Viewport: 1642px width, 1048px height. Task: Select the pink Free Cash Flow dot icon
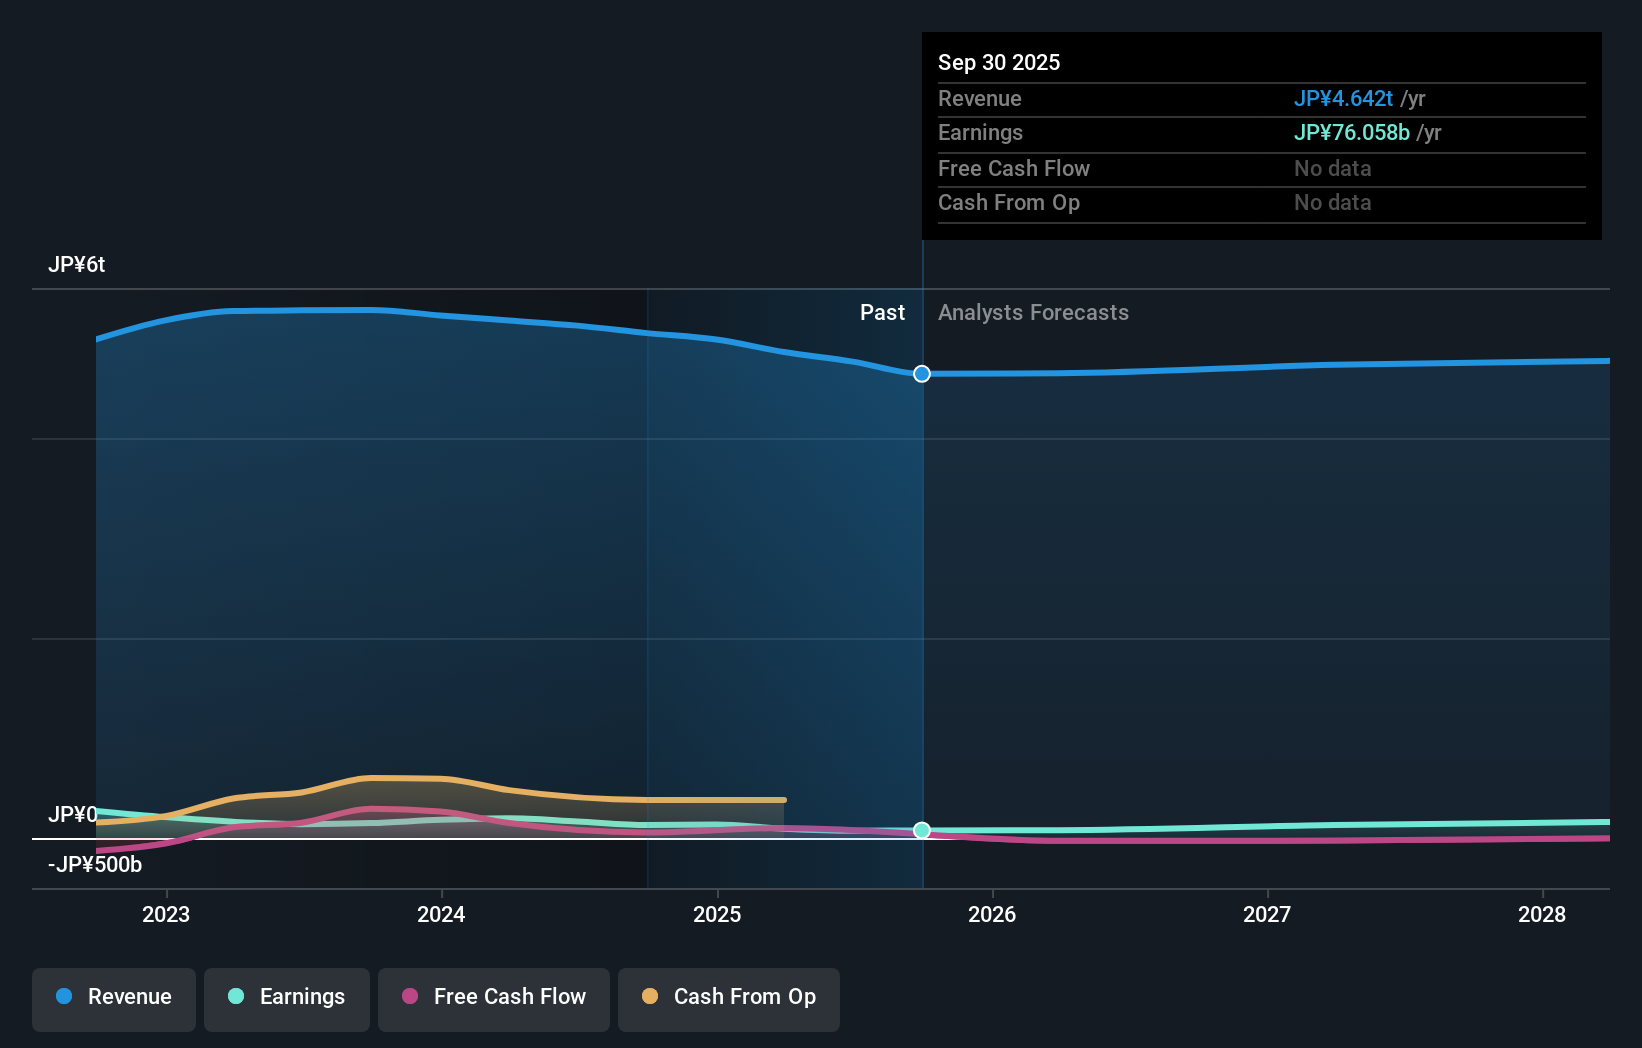408,997
